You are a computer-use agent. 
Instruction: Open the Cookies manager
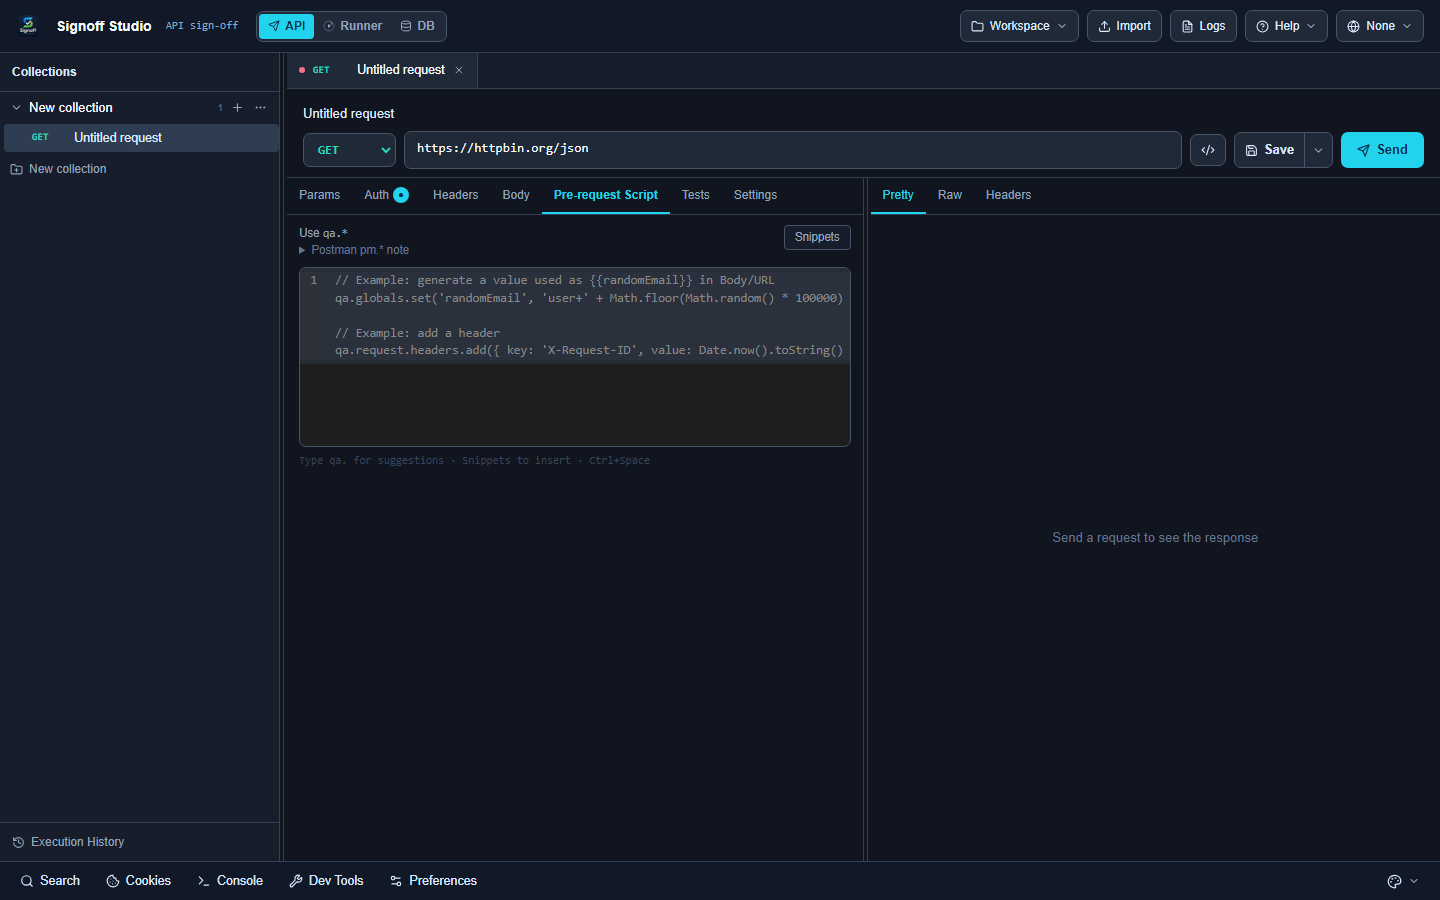point(138,881)
